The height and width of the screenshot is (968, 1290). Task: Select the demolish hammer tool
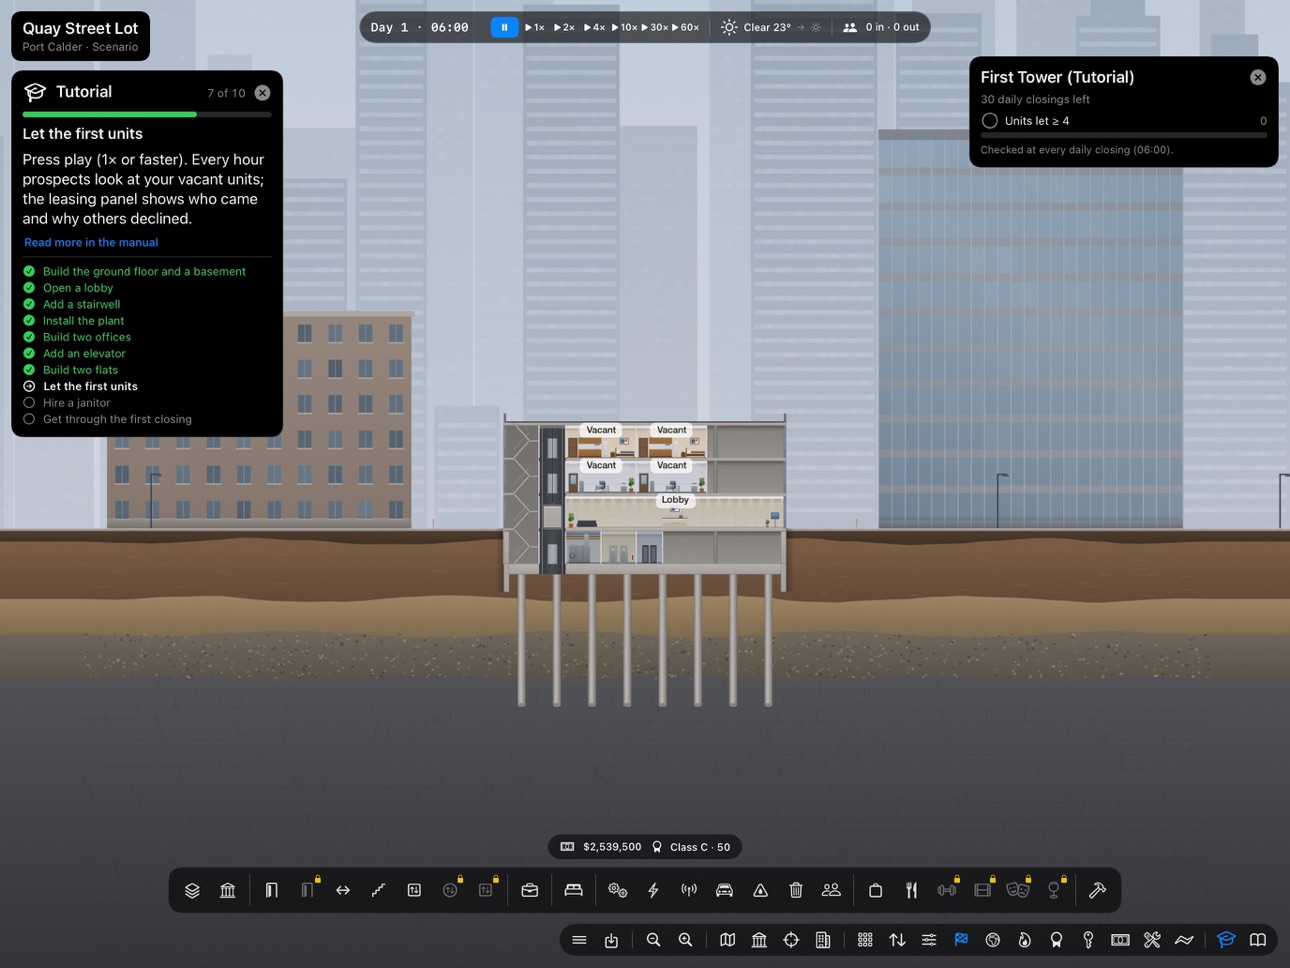coord(1097,890)
